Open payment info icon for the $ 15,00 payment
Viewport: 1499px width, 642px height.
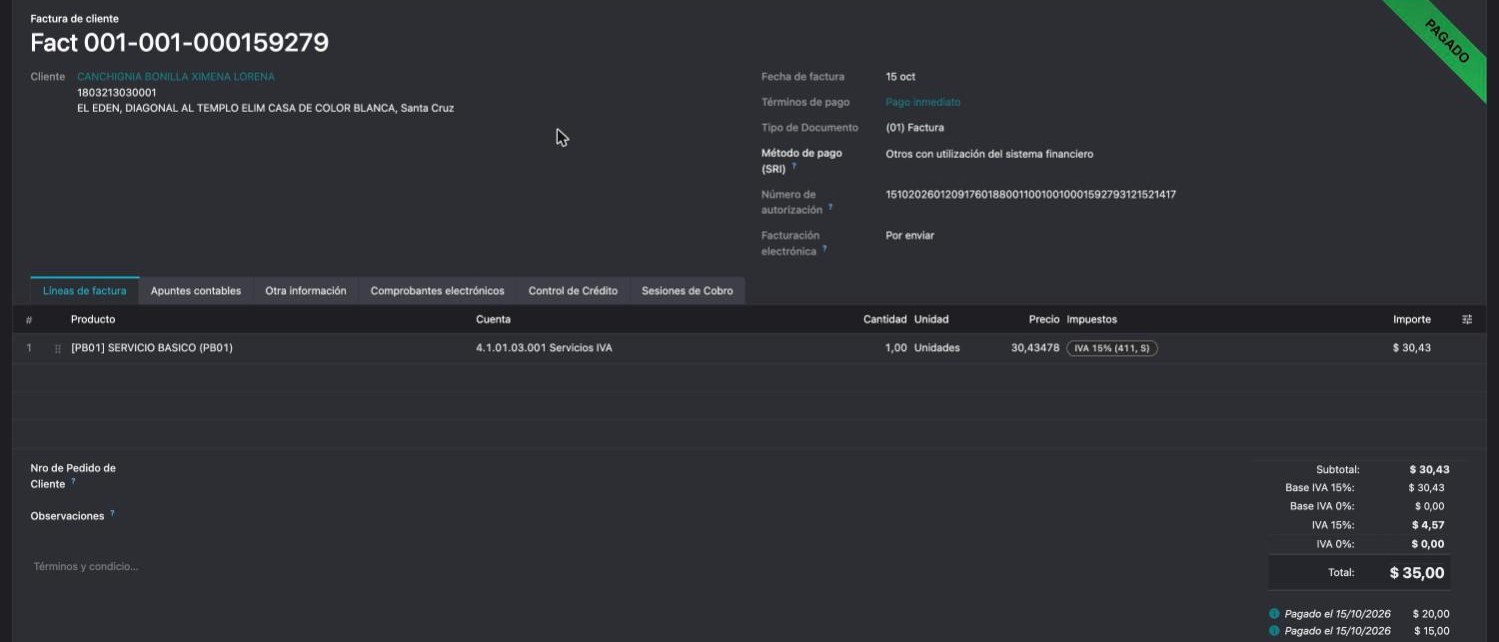(1274, 631)
